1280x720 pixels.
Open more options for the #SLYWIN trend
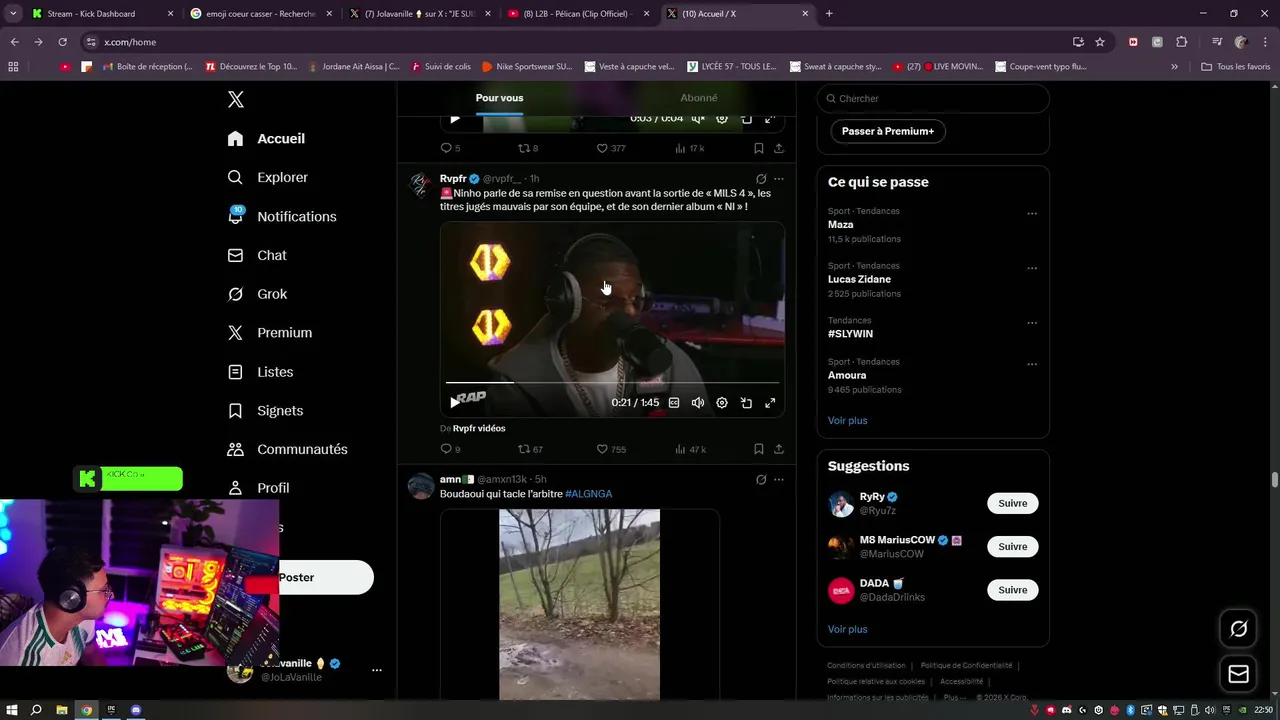click(1032, 323)
